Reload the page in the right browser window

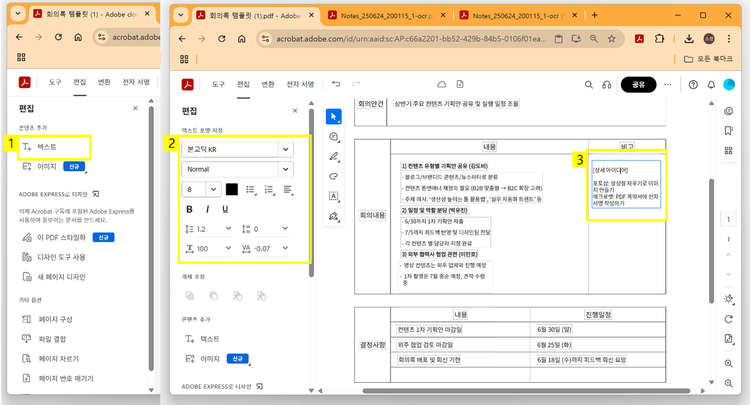pos(221,39)
